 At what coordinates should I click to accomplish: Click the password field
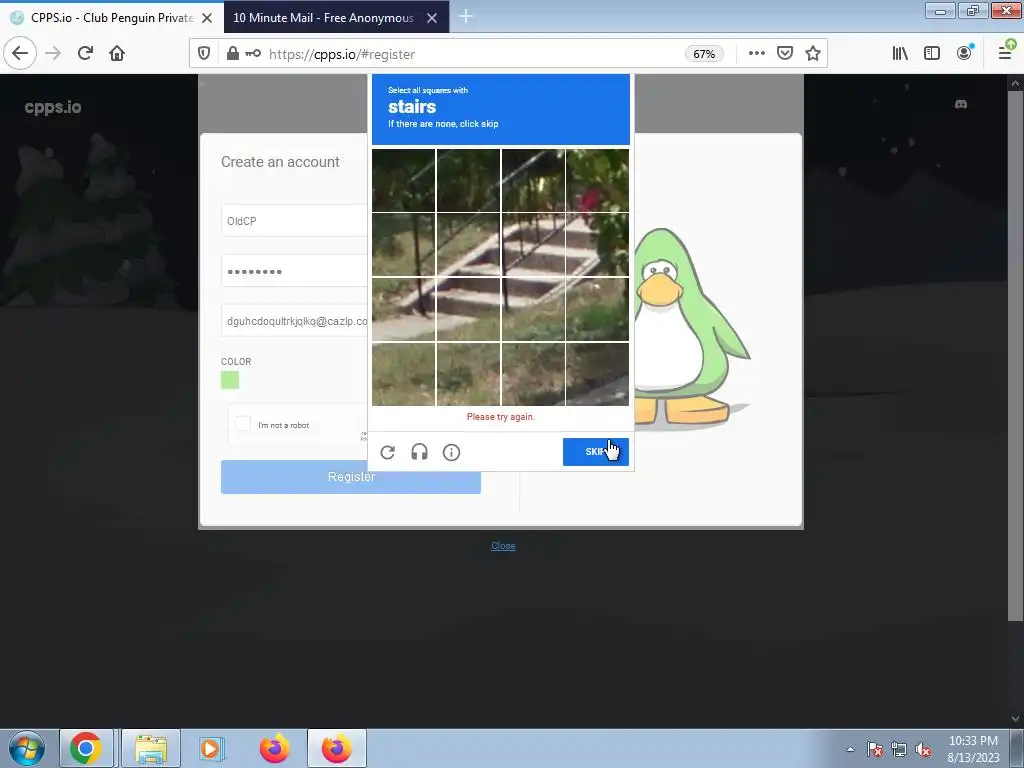pyautogui.click(x=295, y=271)
